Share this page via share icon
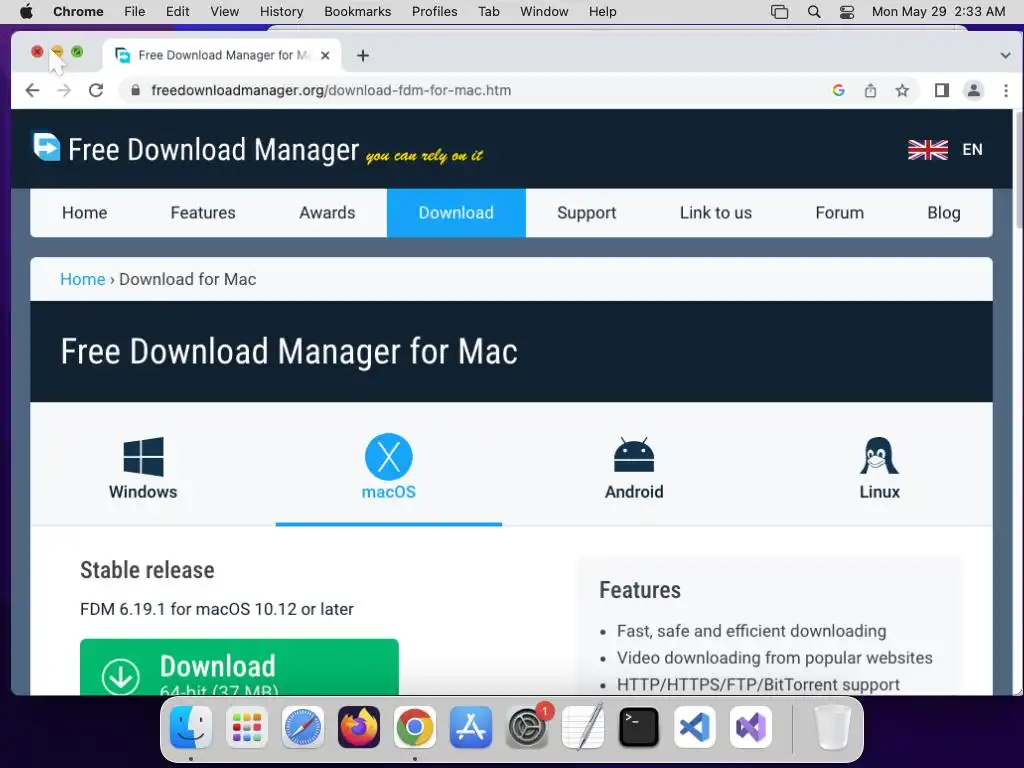Screen dimensions: 1024x768 point(871,91)
